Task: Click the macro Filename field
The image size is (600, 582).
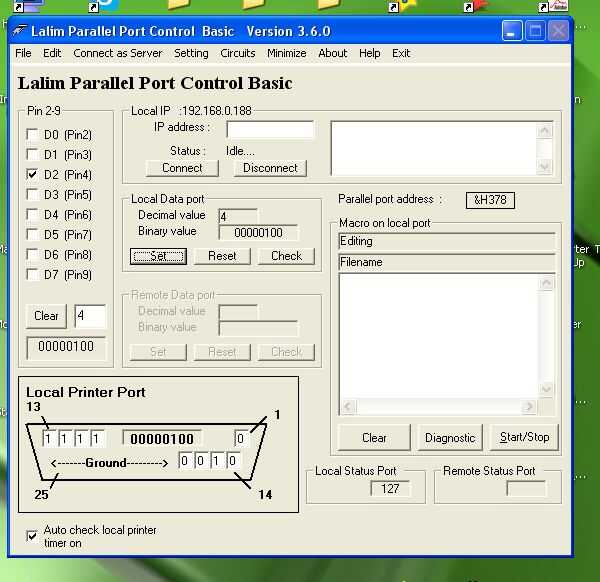Action: tap(447, 262)
